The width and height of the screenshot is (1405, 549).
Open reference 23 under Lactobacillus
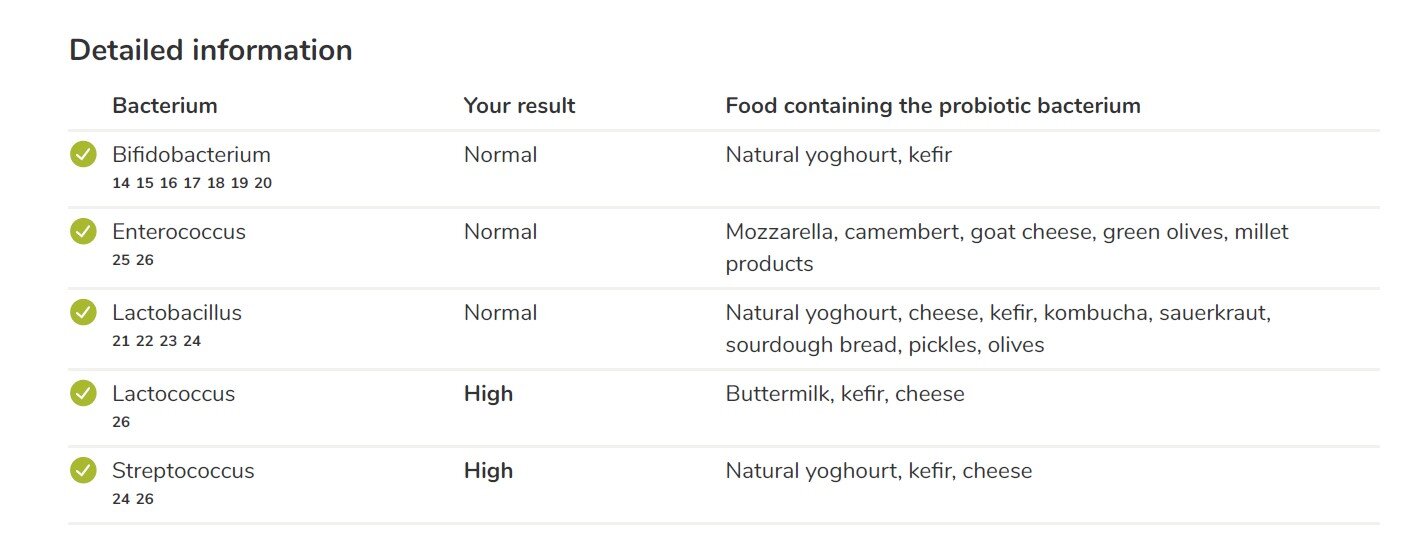168,341
